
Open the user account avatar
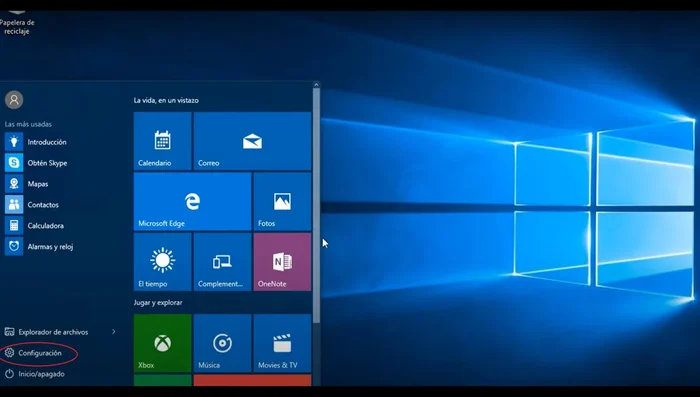tap(14, 100)
